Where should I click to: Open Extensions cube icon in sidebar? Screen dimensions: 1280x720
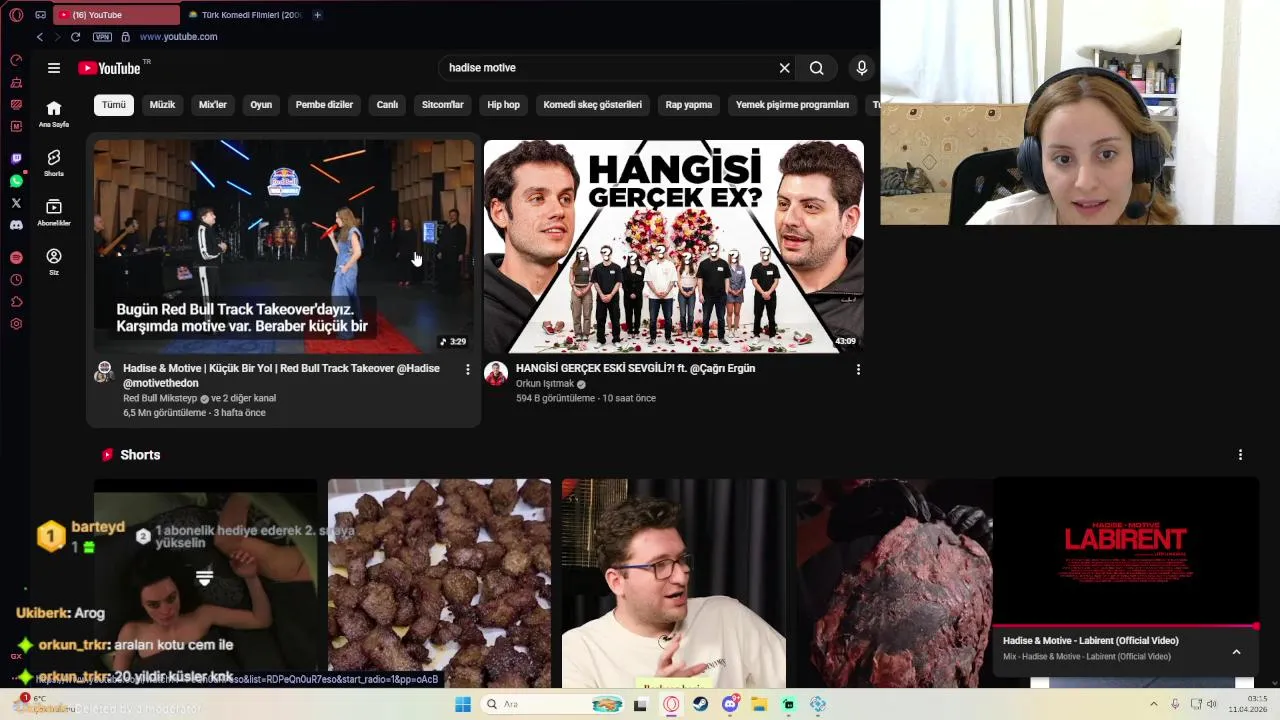coord(16,302)
